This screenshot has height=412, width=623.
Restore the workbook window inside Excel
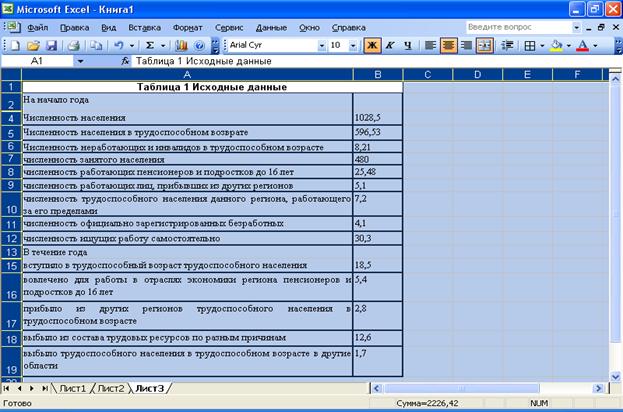pyautogui.click(x=601, y=27)
